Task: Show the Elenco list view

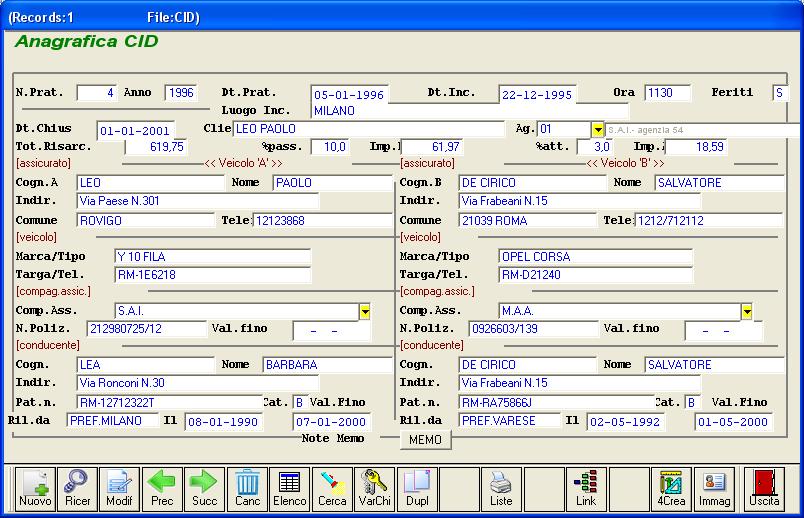Action: point(290,489)
